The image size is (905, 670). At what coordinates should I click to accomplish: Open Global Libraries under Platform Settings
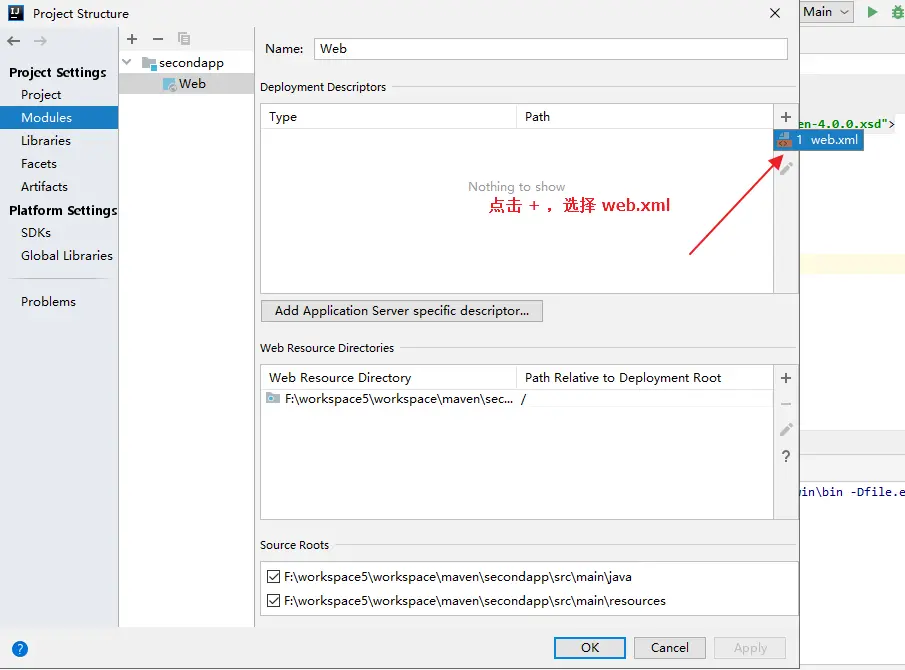(x=67, y=256)
